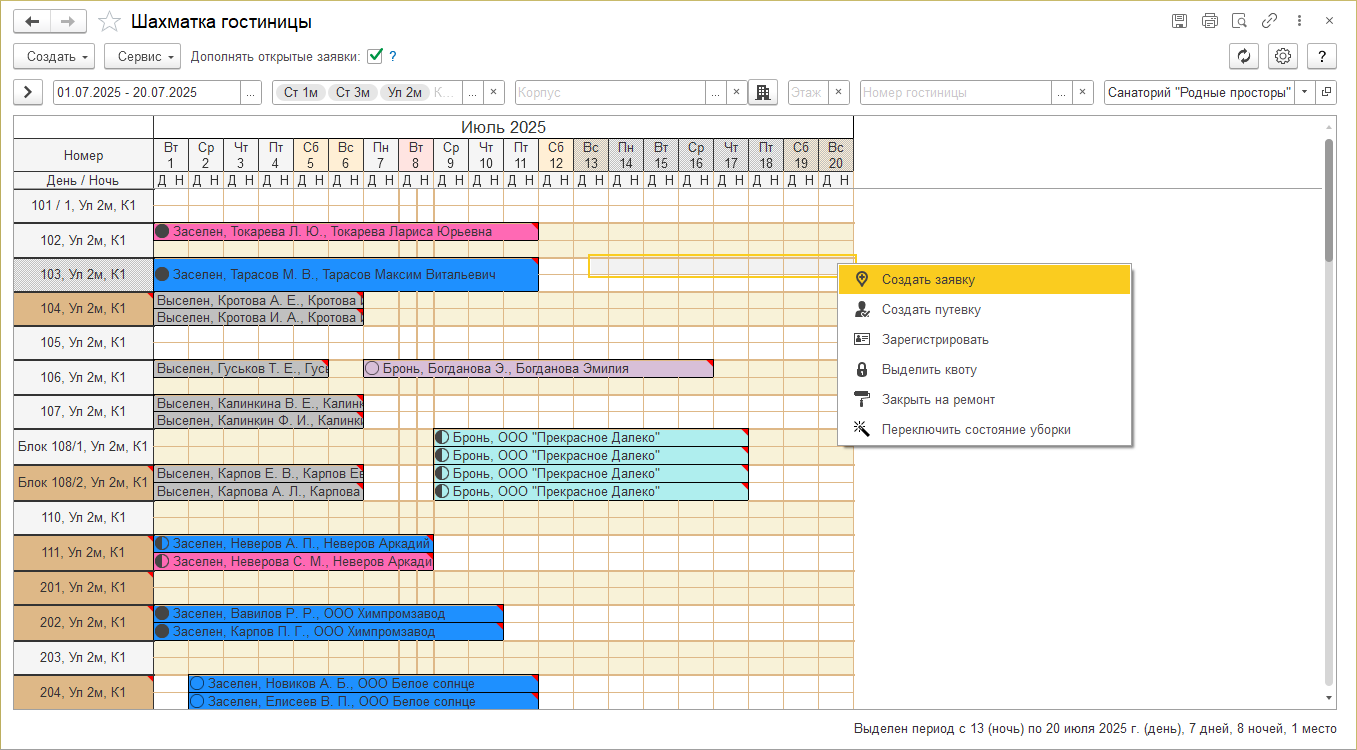Remove the 'Ул 2м' room type chip
The width and height of the screenshot is (1357, 750).
[405, 92]
